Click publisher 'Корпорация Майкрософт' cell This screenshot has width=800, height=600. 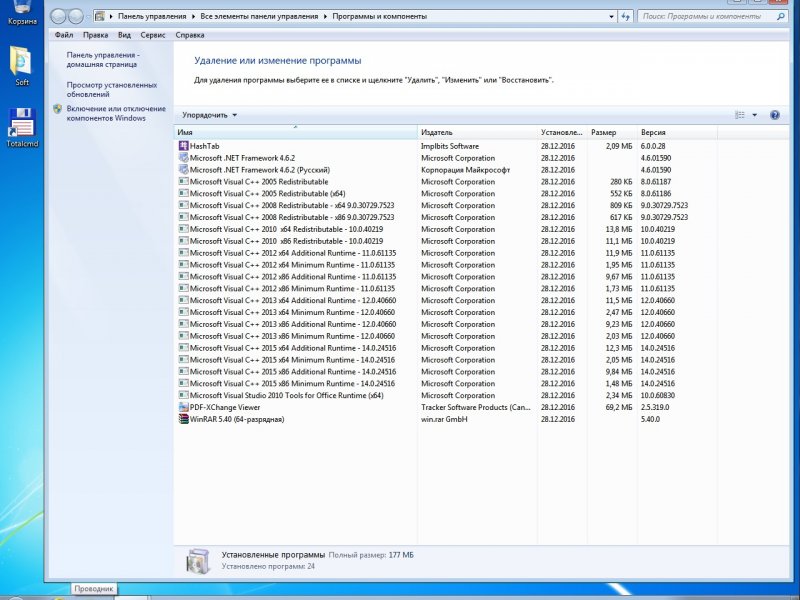pyautogui.click(x=465, y=170)
